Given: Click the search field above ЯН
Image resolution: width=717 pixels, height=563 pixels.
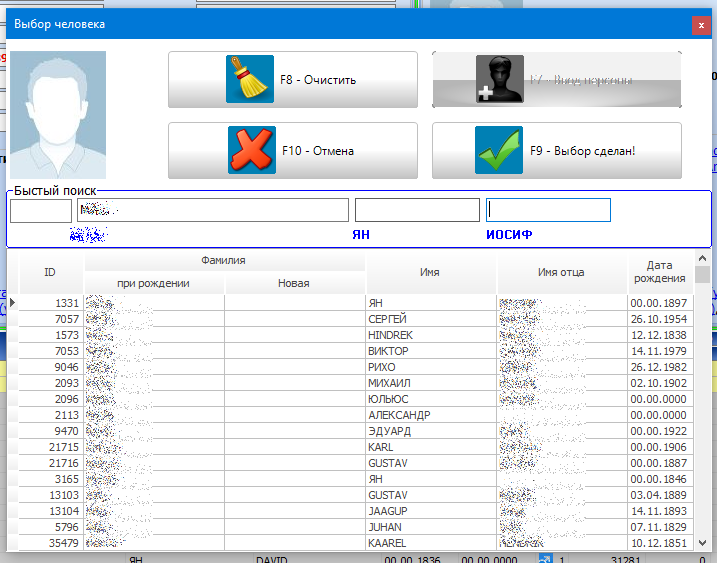Looking at the screenshot, I should coord(417,211).
